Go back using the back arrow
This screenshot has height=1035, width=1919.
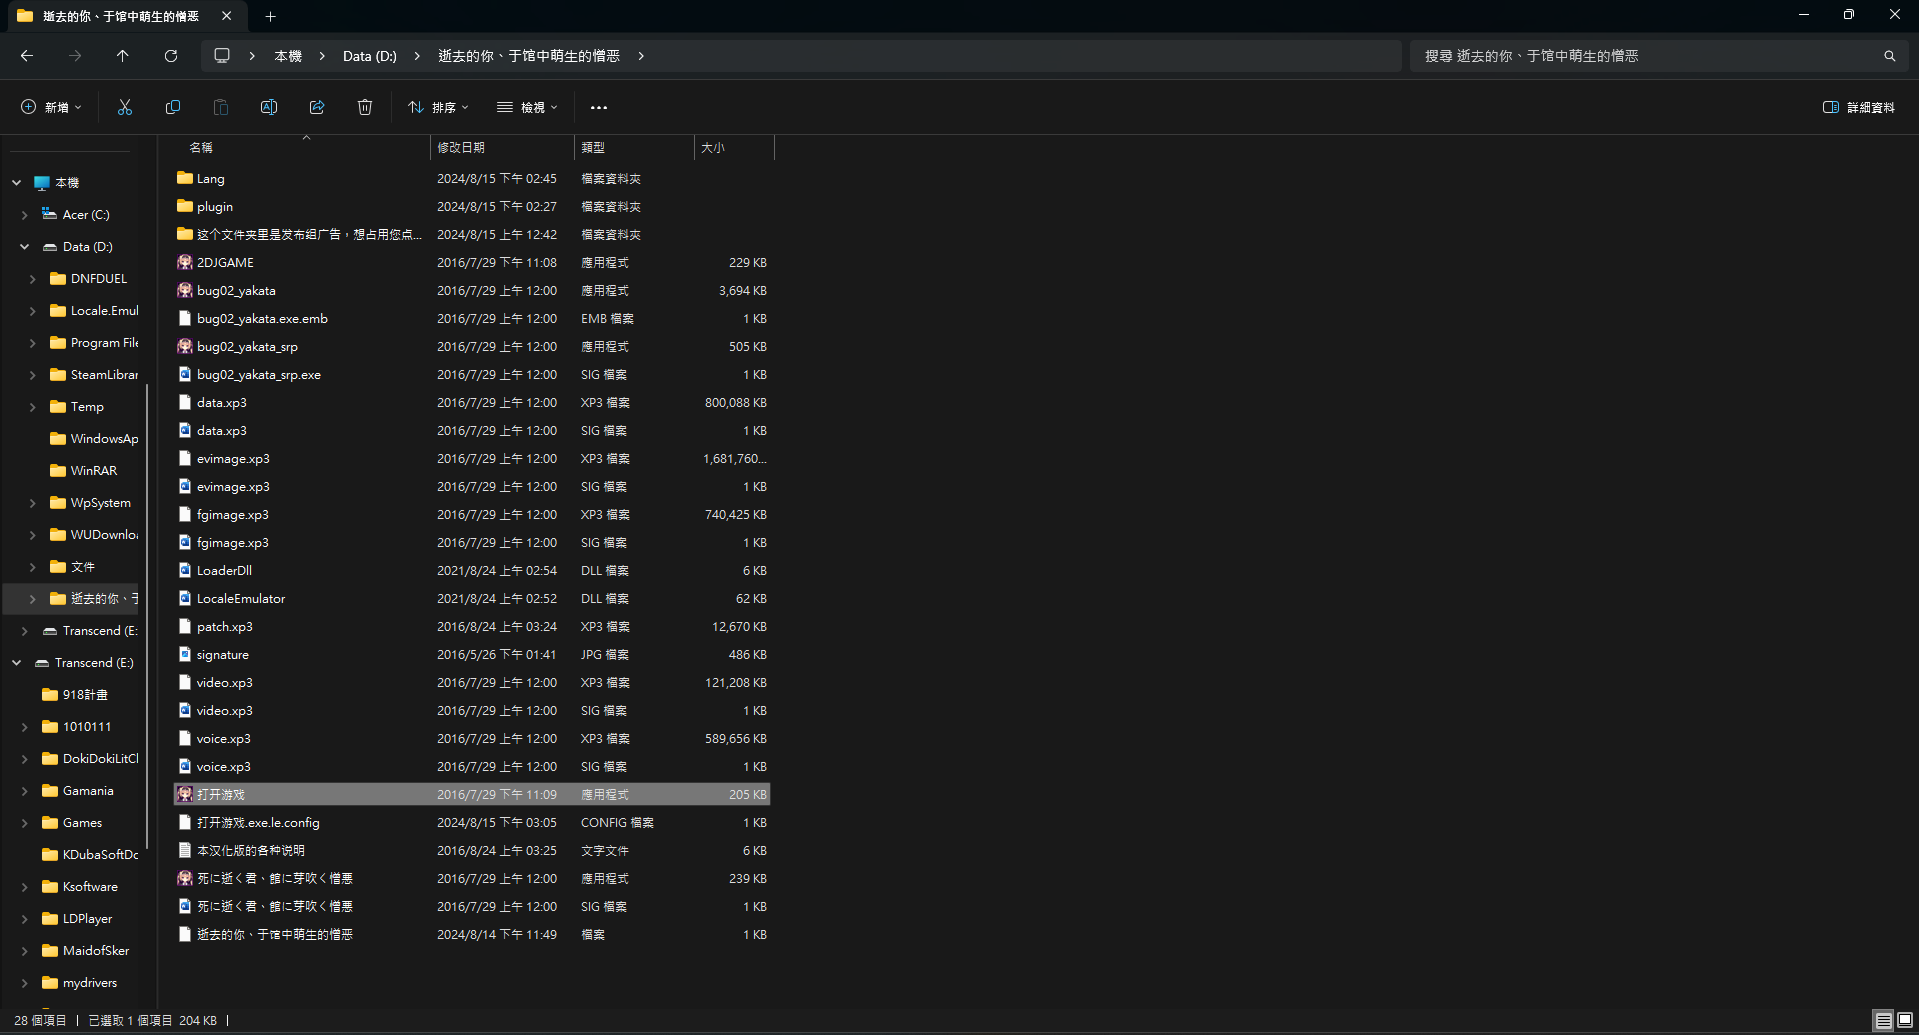click(27, 56)
